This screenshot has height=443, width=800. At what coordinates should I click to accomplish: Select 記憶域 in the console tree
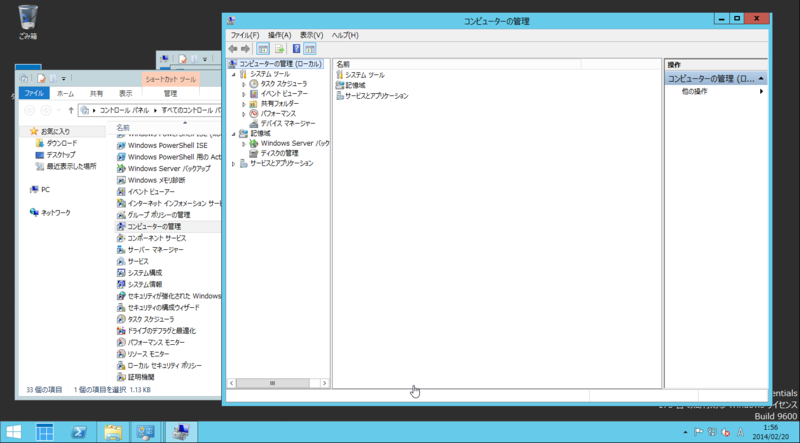click(260, 133)
